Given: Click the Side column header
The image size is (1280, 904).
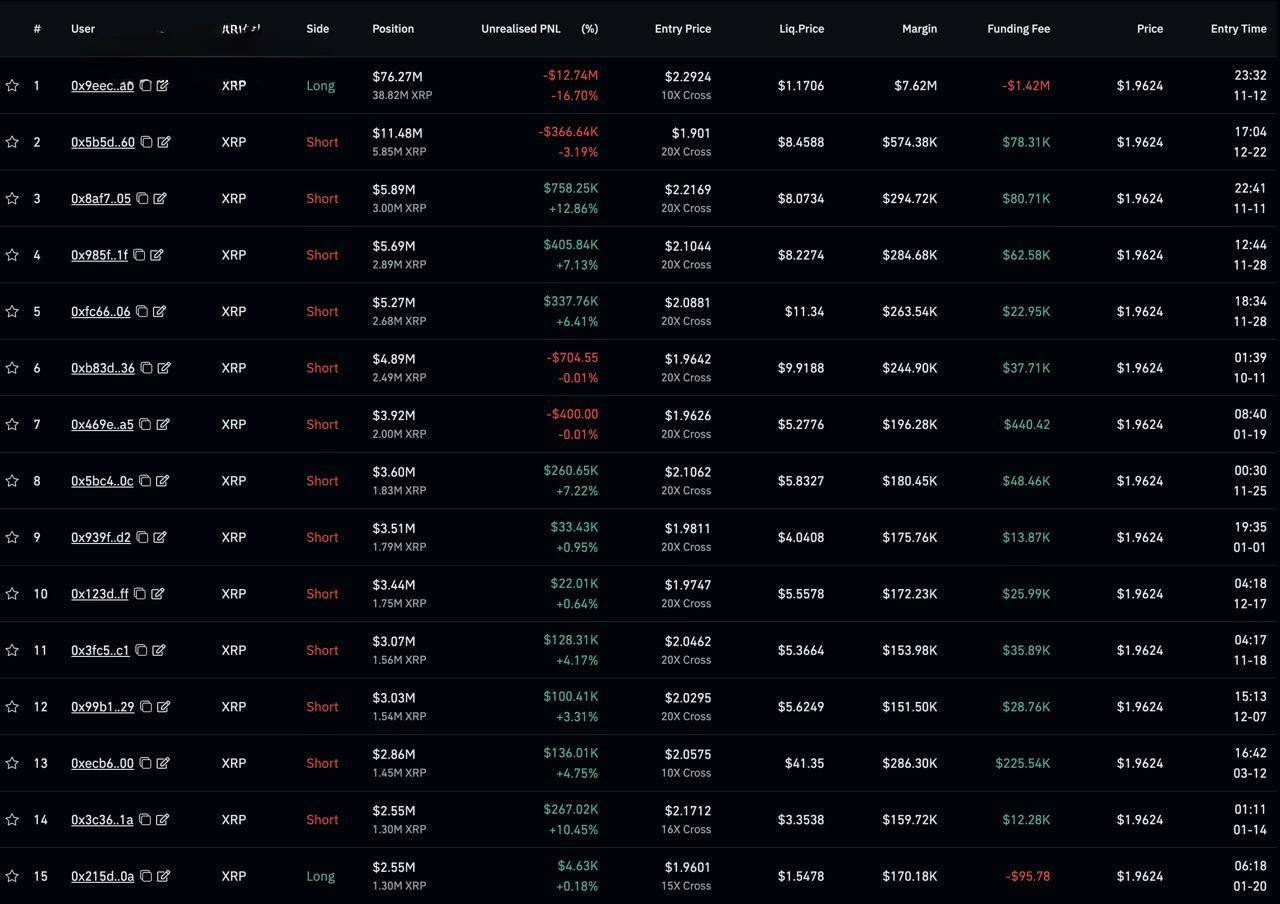Looking at the screenshot, I should point(317,29).
